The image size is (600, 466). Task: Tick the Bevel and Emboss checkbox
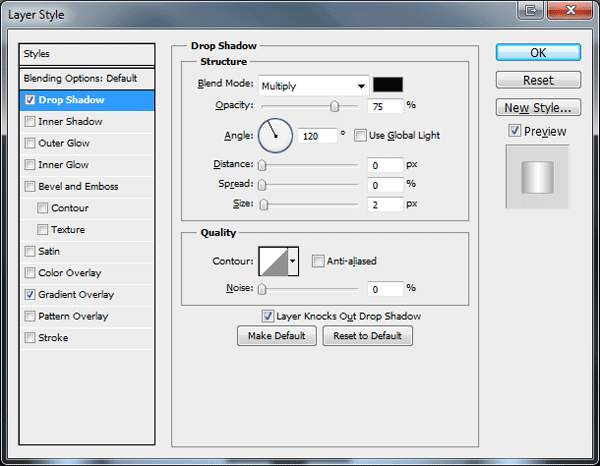pos(30,186)
